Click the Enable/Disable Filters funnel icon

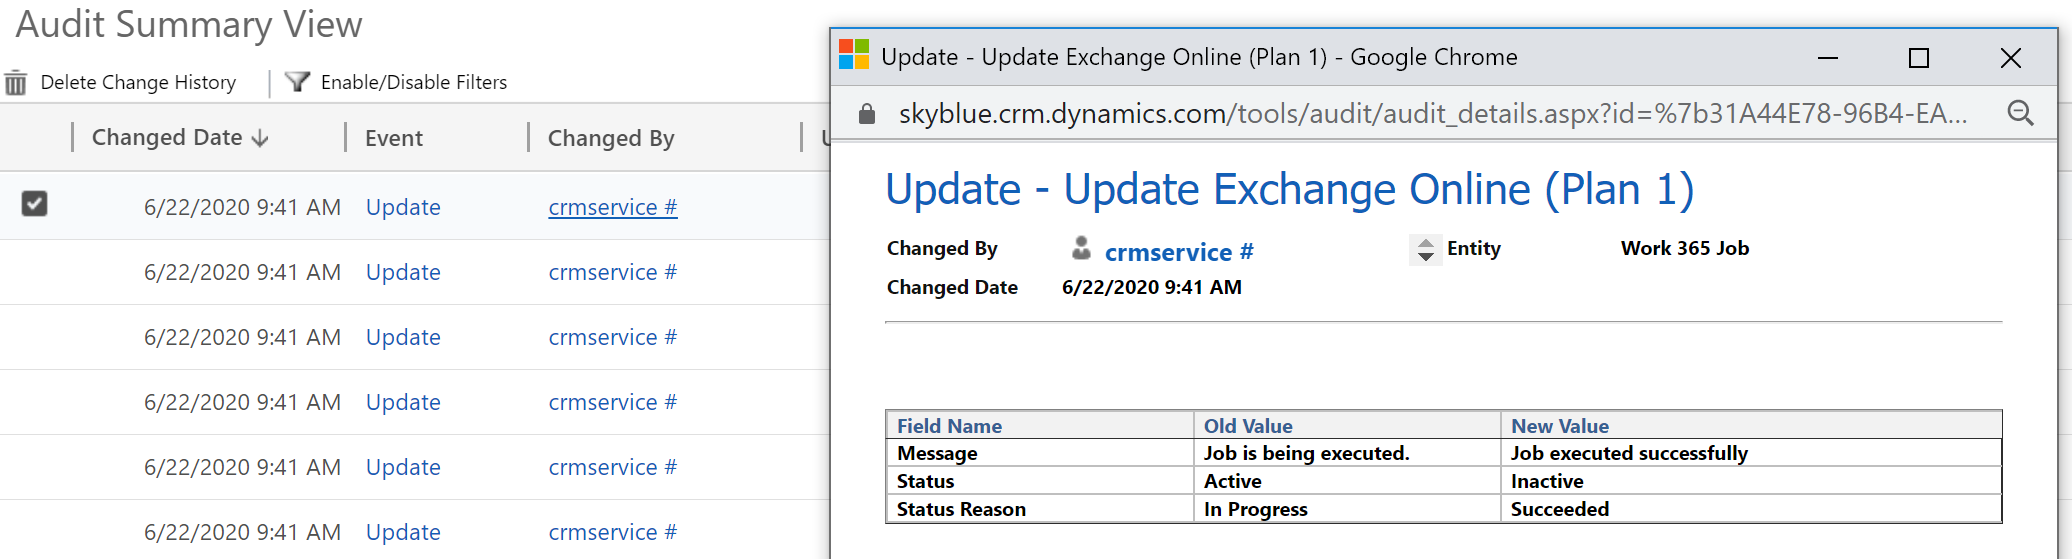[x=297, y=82]
